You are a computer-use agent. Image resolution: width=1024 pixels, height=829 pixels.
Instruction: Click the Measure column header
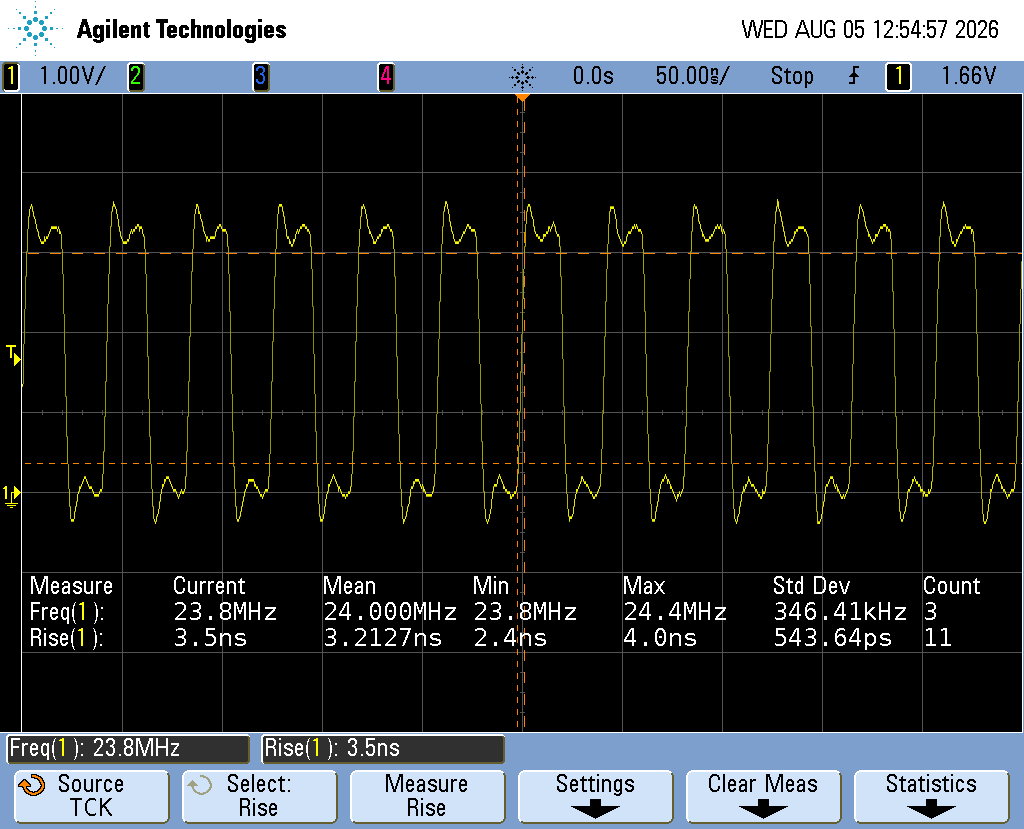point(71,585)
